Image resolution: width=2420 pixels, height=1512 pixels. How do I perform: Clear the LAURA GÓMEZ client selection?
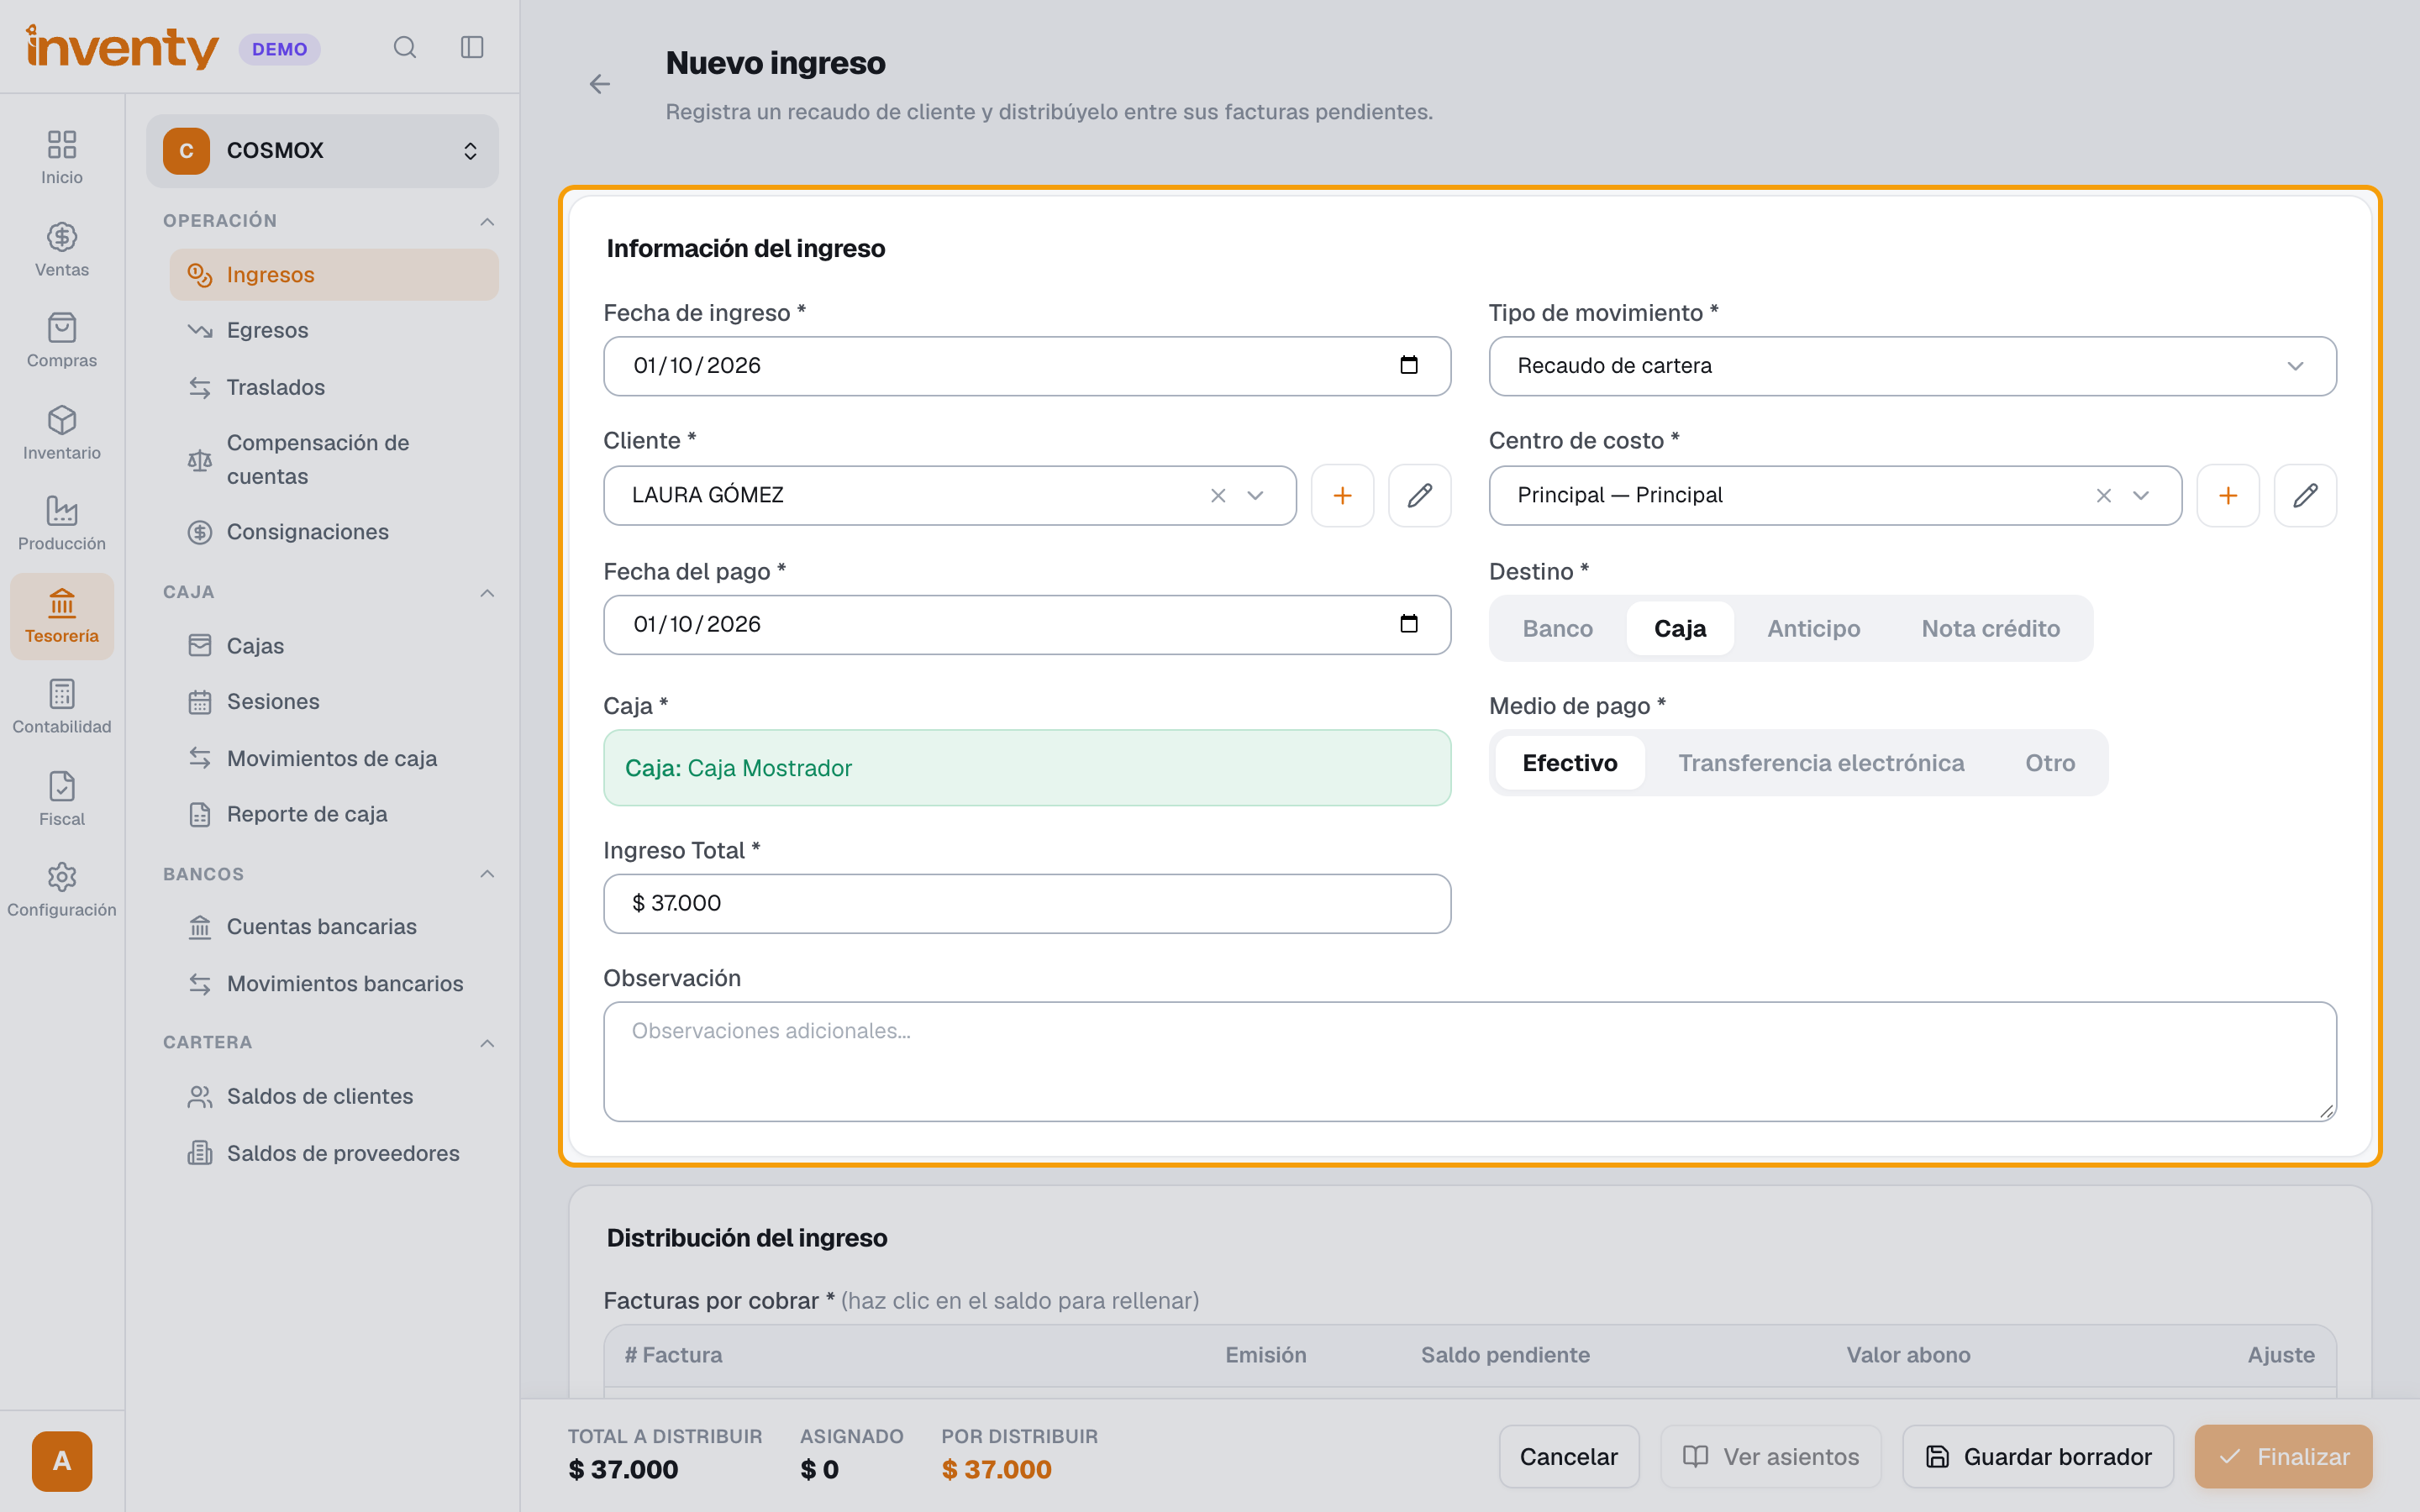pyautogui.click(x=1218, y=495)
